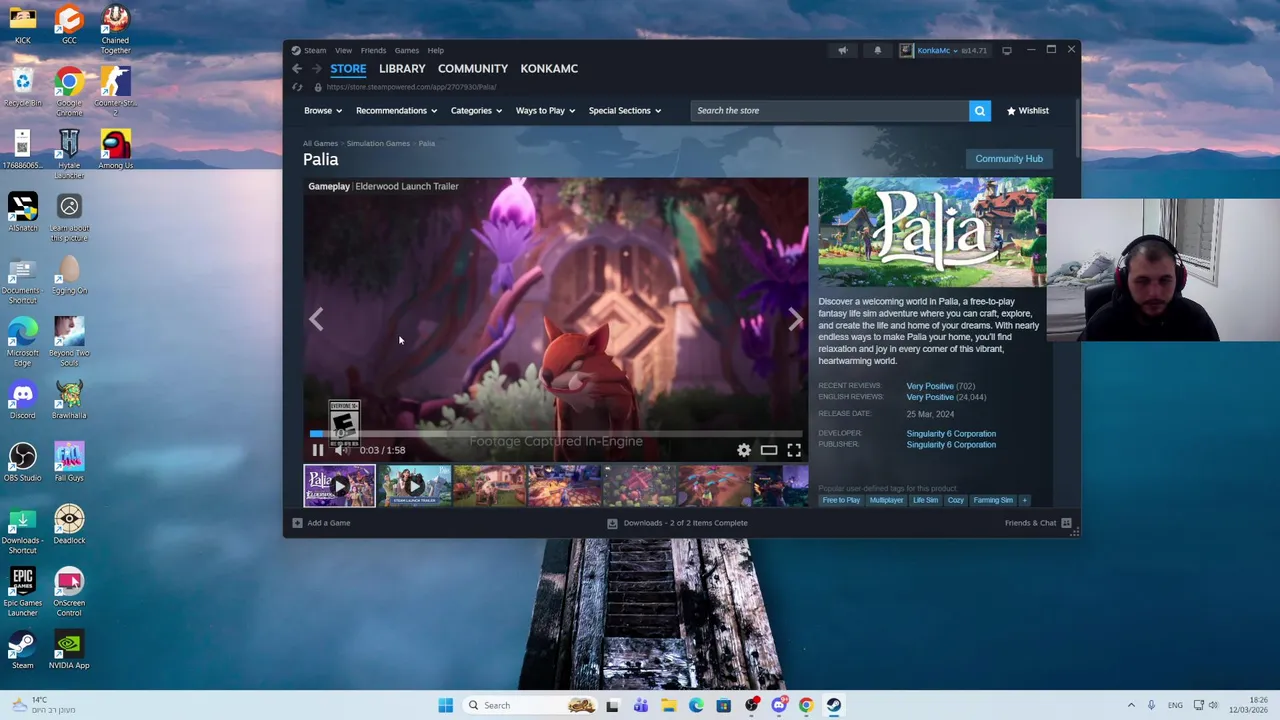This screenshot has height=720, width=1280.
Task: Open Epic Games Launcher desktop icon
Action: click(22, 592)
